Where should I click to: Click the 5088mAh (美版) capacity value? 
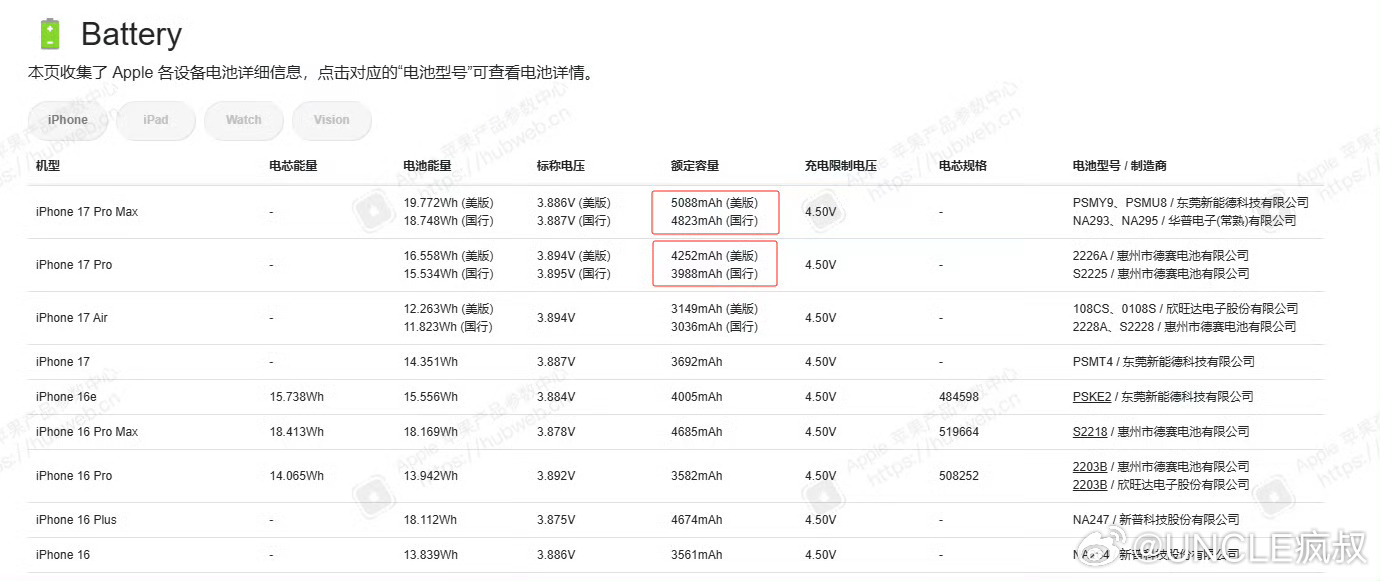pyautogui.click(x=715, y=203)
